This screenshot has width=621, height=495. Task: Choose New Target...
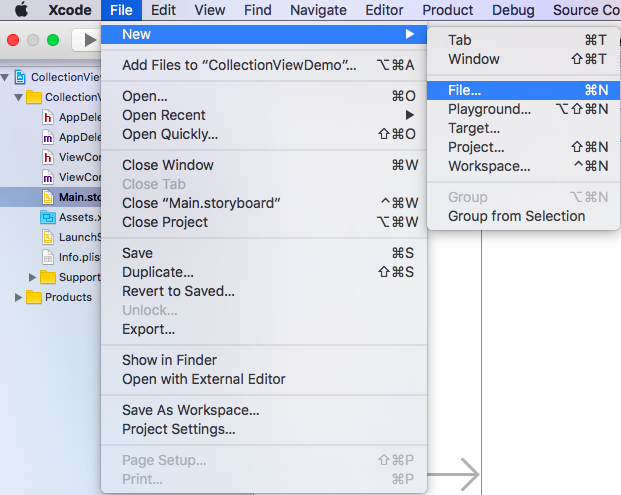click(524, 128)
